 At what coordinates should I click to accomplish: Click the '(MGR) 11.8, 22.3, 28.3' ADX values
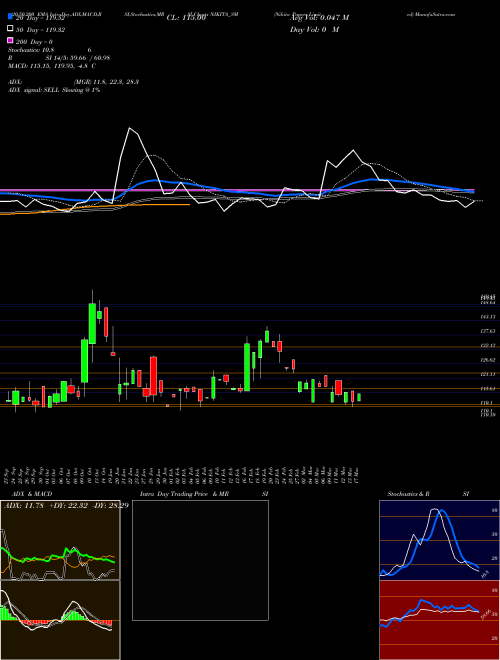(106, 82)
